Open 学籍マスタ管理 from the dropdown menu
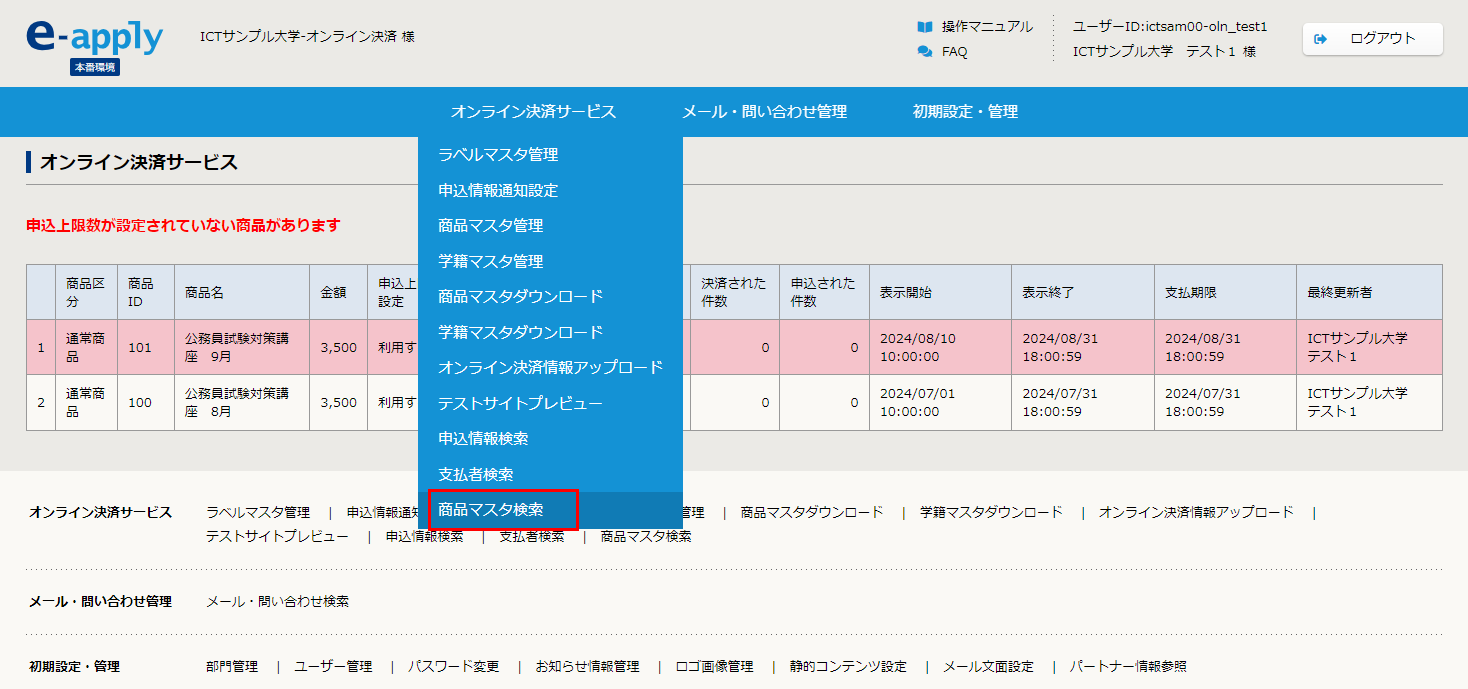The image size is (1468, 689). pos(491,261)
